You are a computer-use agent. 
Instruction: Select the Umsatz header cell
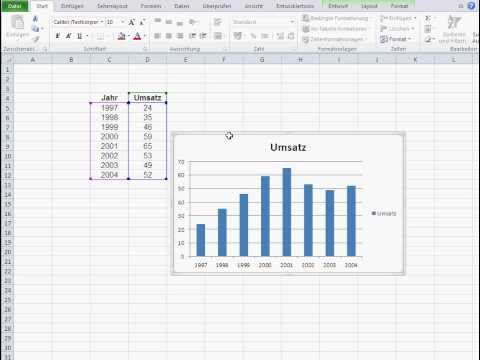[147, 98]
